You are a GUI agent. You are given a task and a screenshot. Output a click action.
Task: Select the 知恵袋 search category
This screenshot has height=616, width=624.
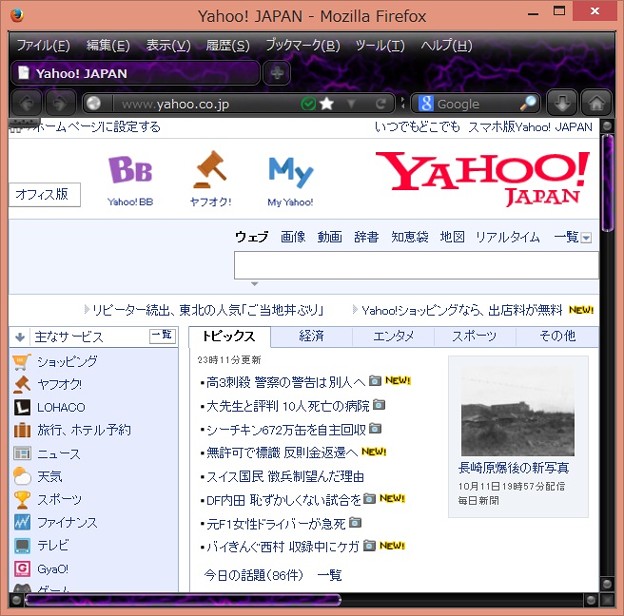pos(410,237)
